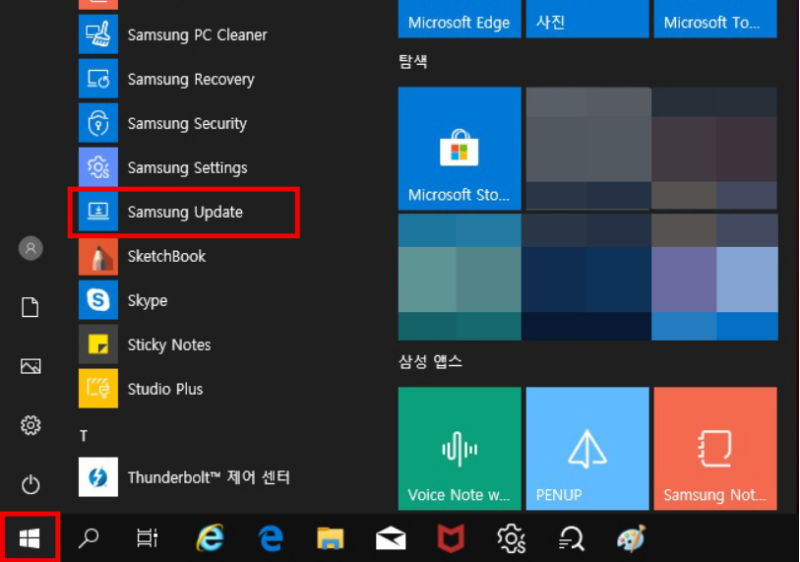Open the Power options icon
Image resolution: width=800 pixels, height=562 pixels.
pyautogui.click(x=31, y=484)
